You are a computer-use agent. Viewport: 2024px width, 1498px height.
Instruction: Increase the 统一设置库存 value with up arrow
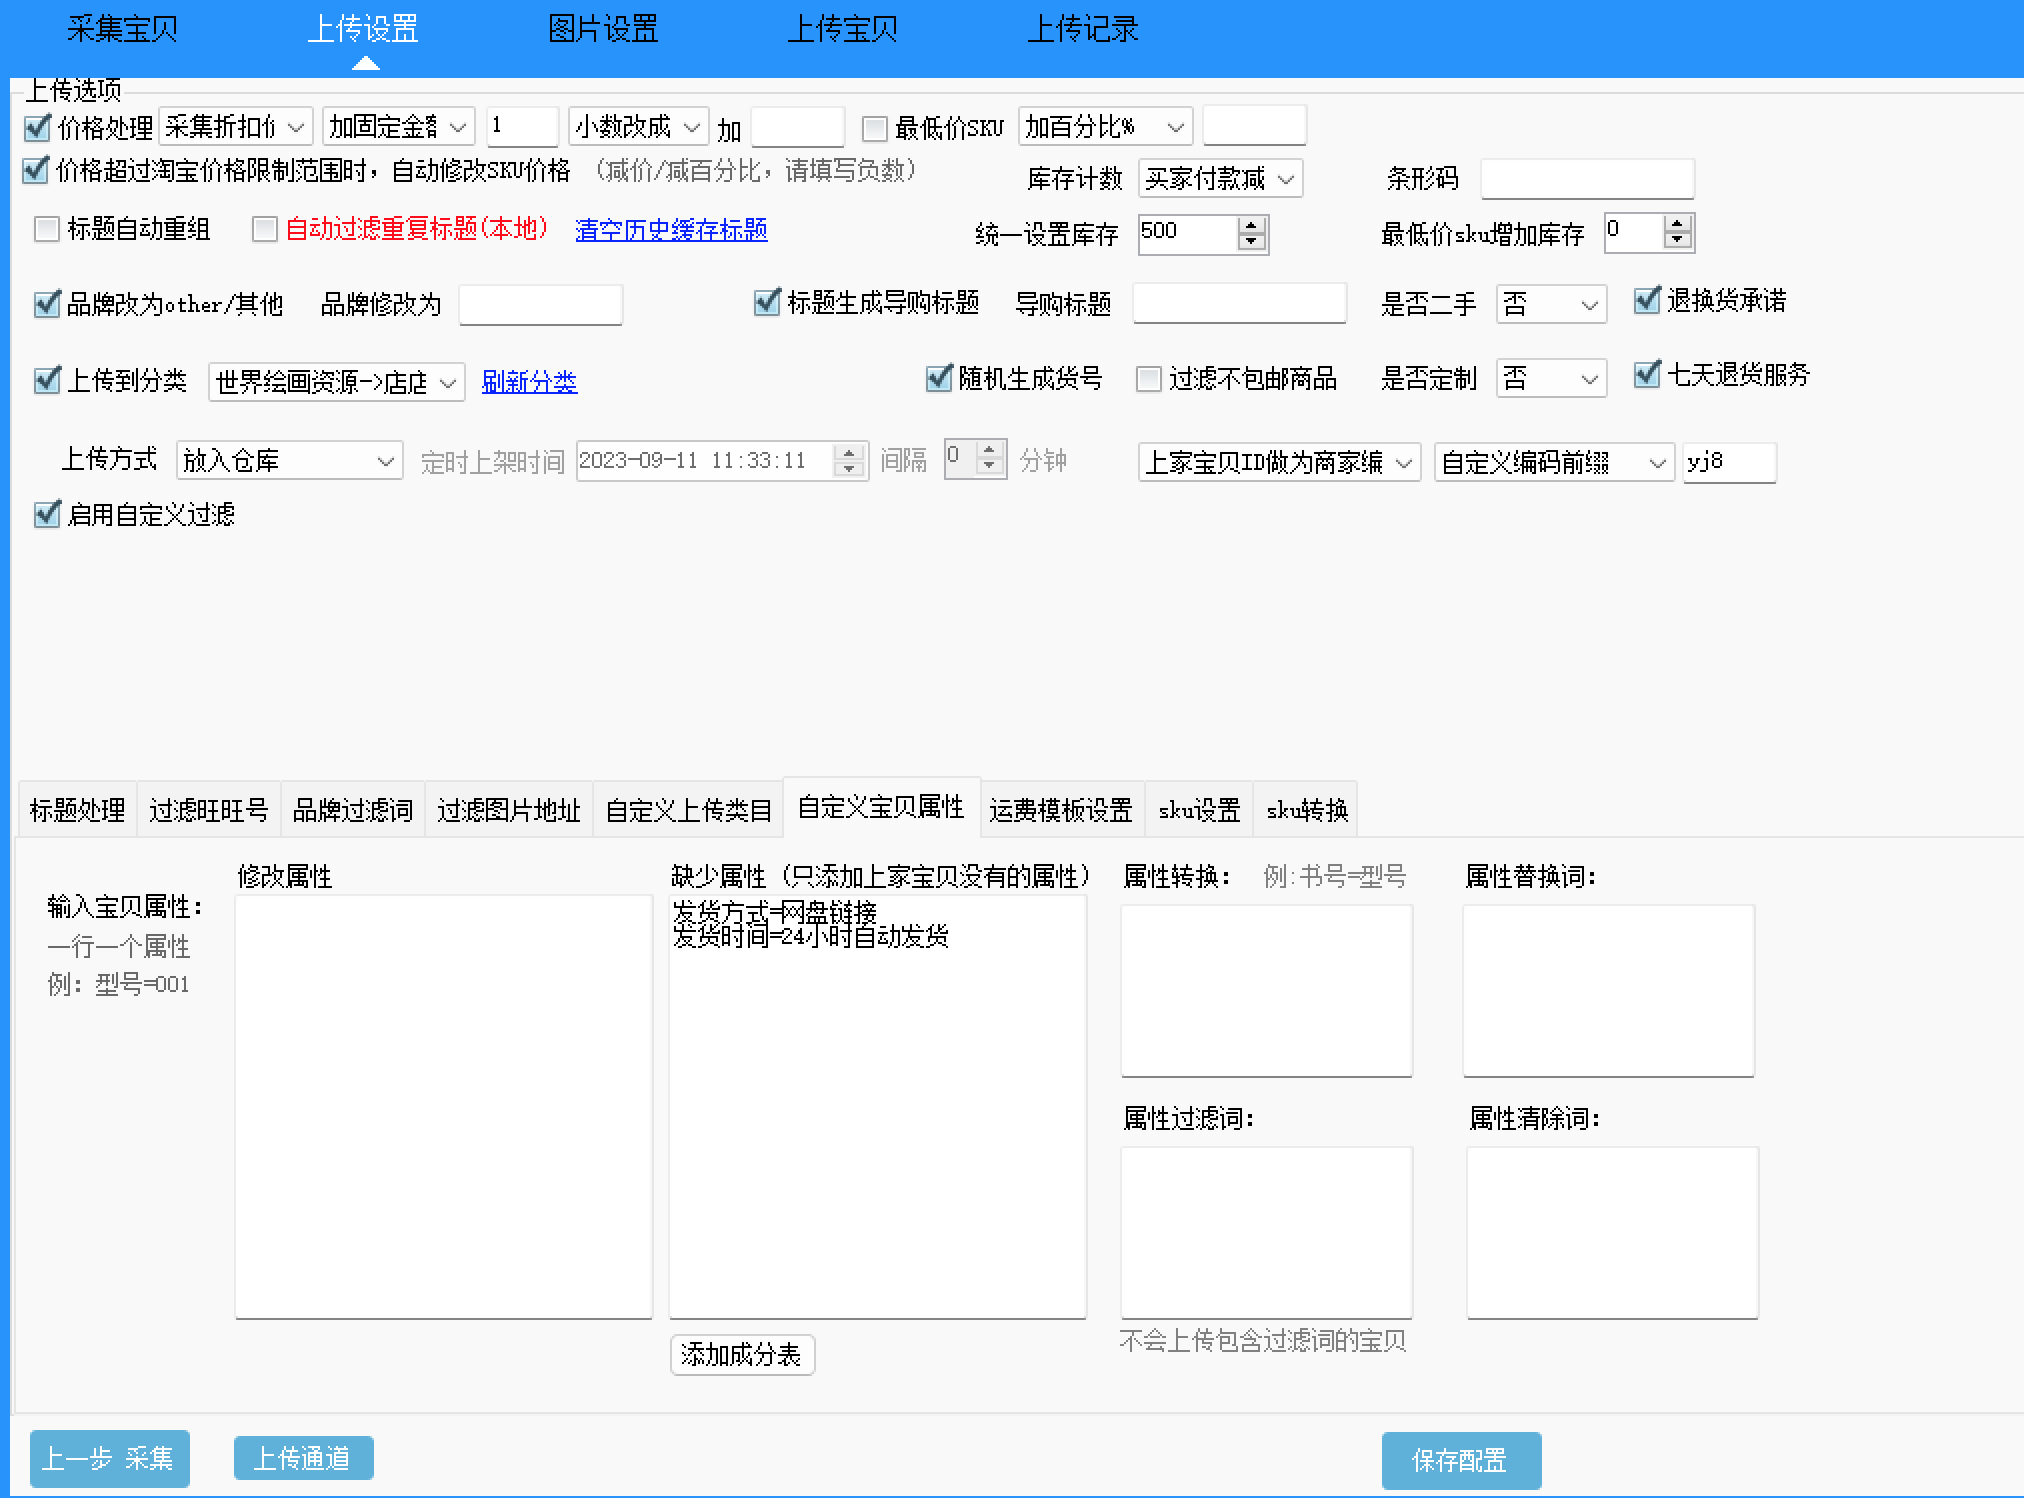pyautogui.click(x=1251, y=226)
